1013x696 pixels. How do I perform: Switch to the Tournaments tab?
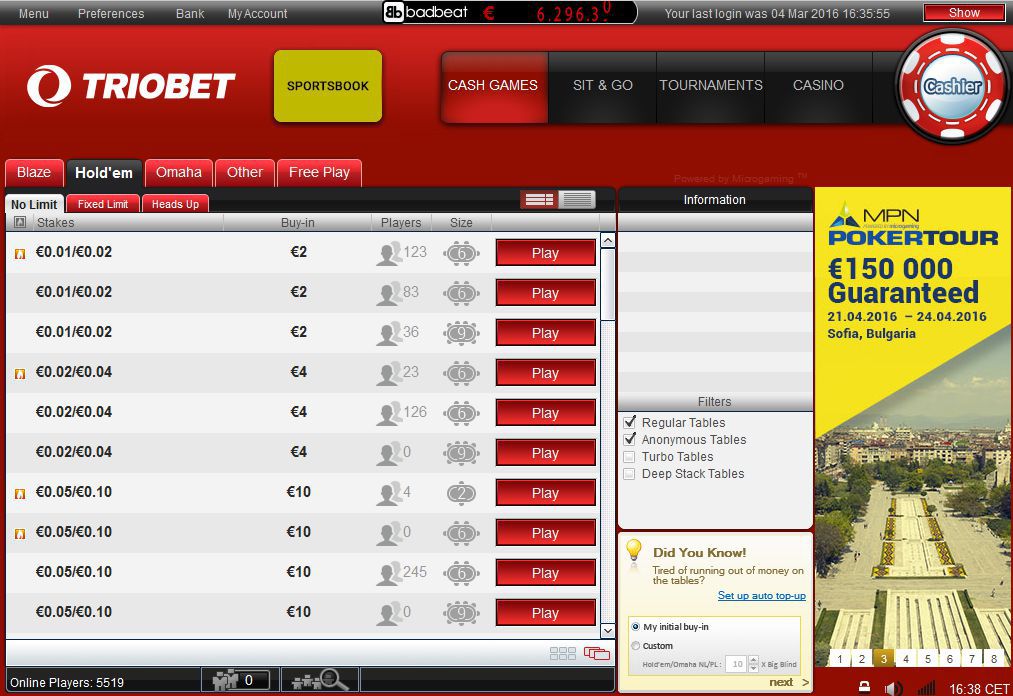coord(711,86)
